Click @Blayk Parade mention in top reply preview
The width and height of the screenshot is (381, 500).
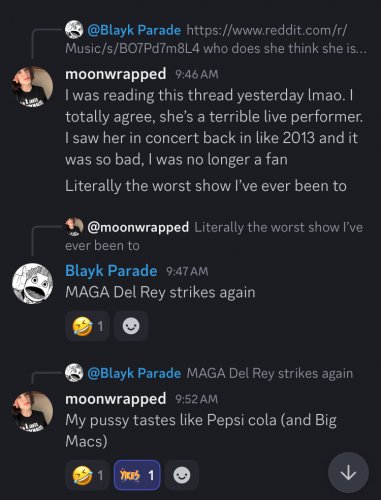tap(134, 30)
